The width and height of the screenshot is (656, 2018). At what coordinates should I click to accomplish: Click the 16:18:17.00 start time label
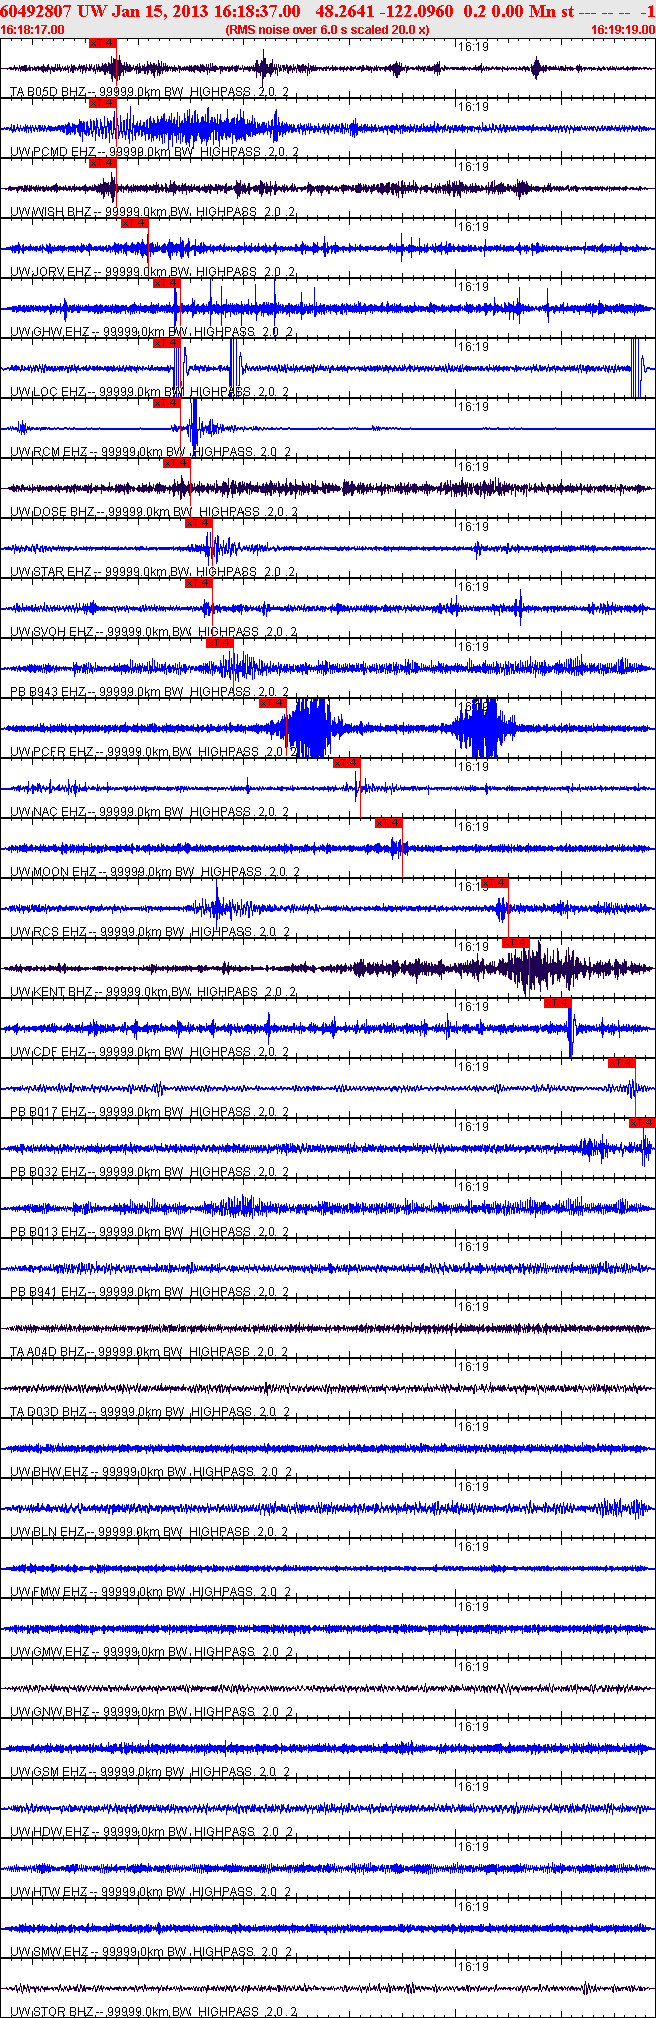coord(32,30)
